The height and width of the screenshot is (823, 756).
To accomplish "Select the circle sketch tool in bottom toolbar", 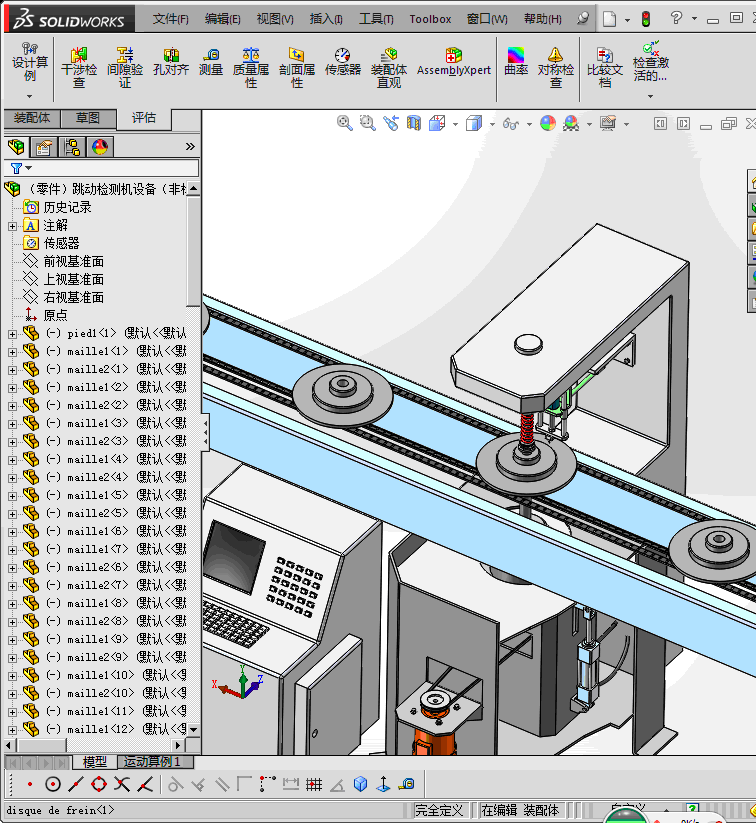I will 52,784.
